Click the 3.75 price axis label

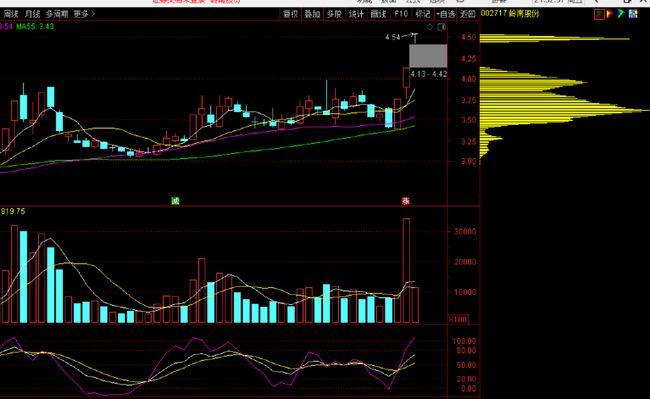(x=468, y=100)
